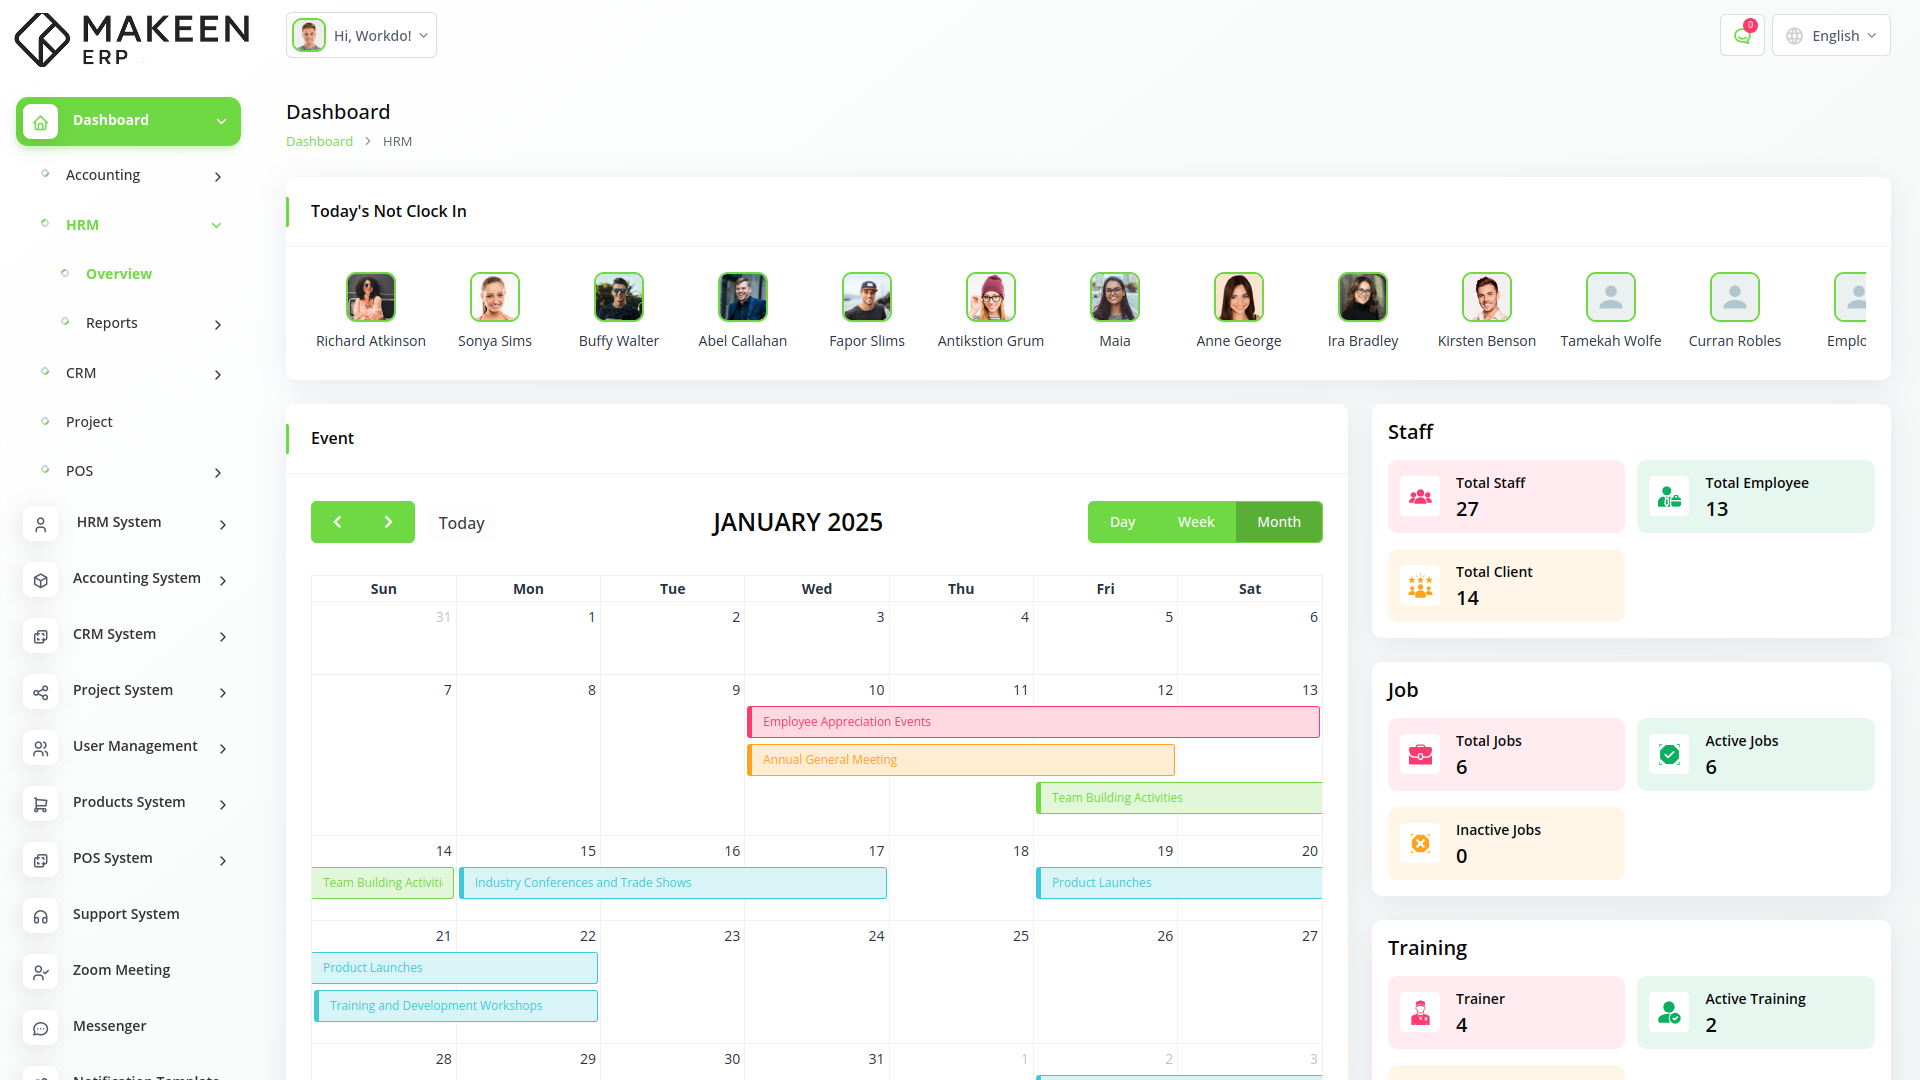Click the Products System cart icon
The height and width of the screenshot is (1080, 1920).
point(41,804)
